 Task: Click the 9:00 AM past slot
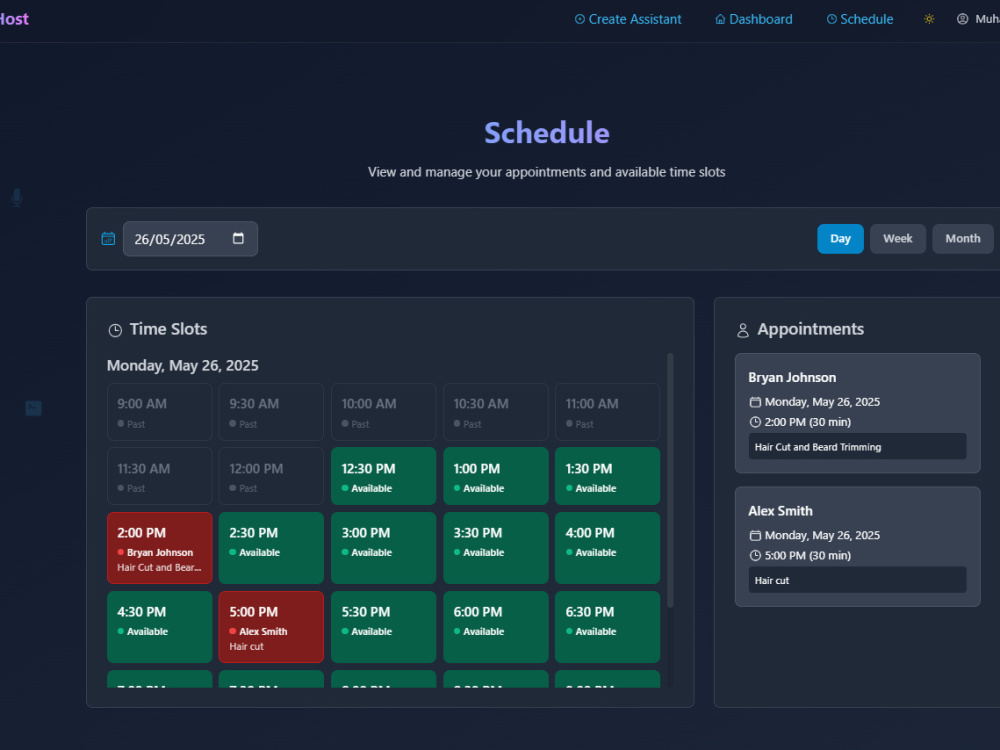[159, 412]
